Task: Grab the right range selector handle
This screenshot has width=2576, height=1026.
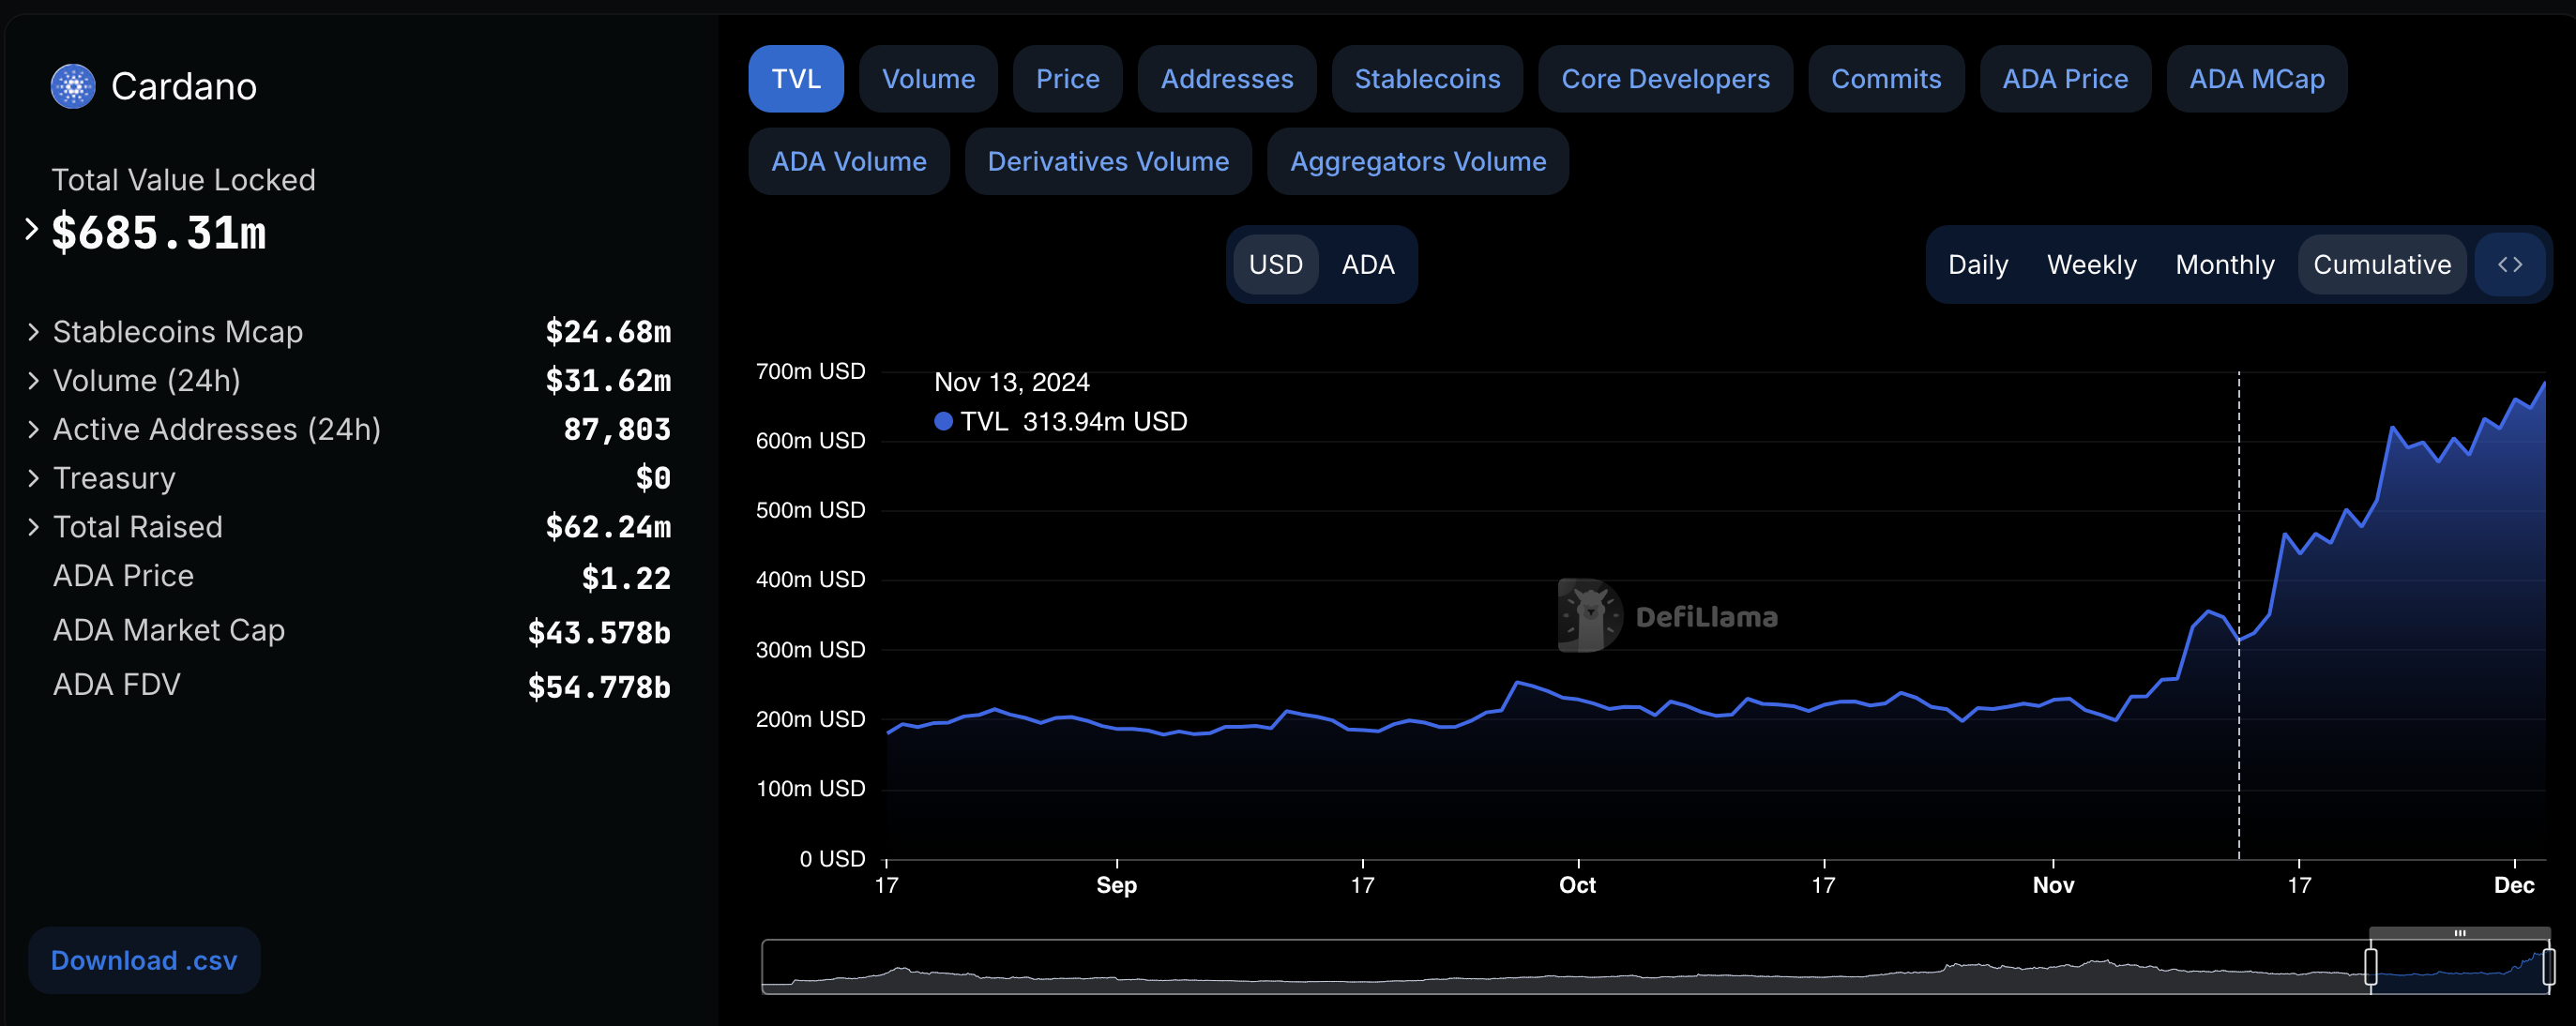Action: (2548, 967)
